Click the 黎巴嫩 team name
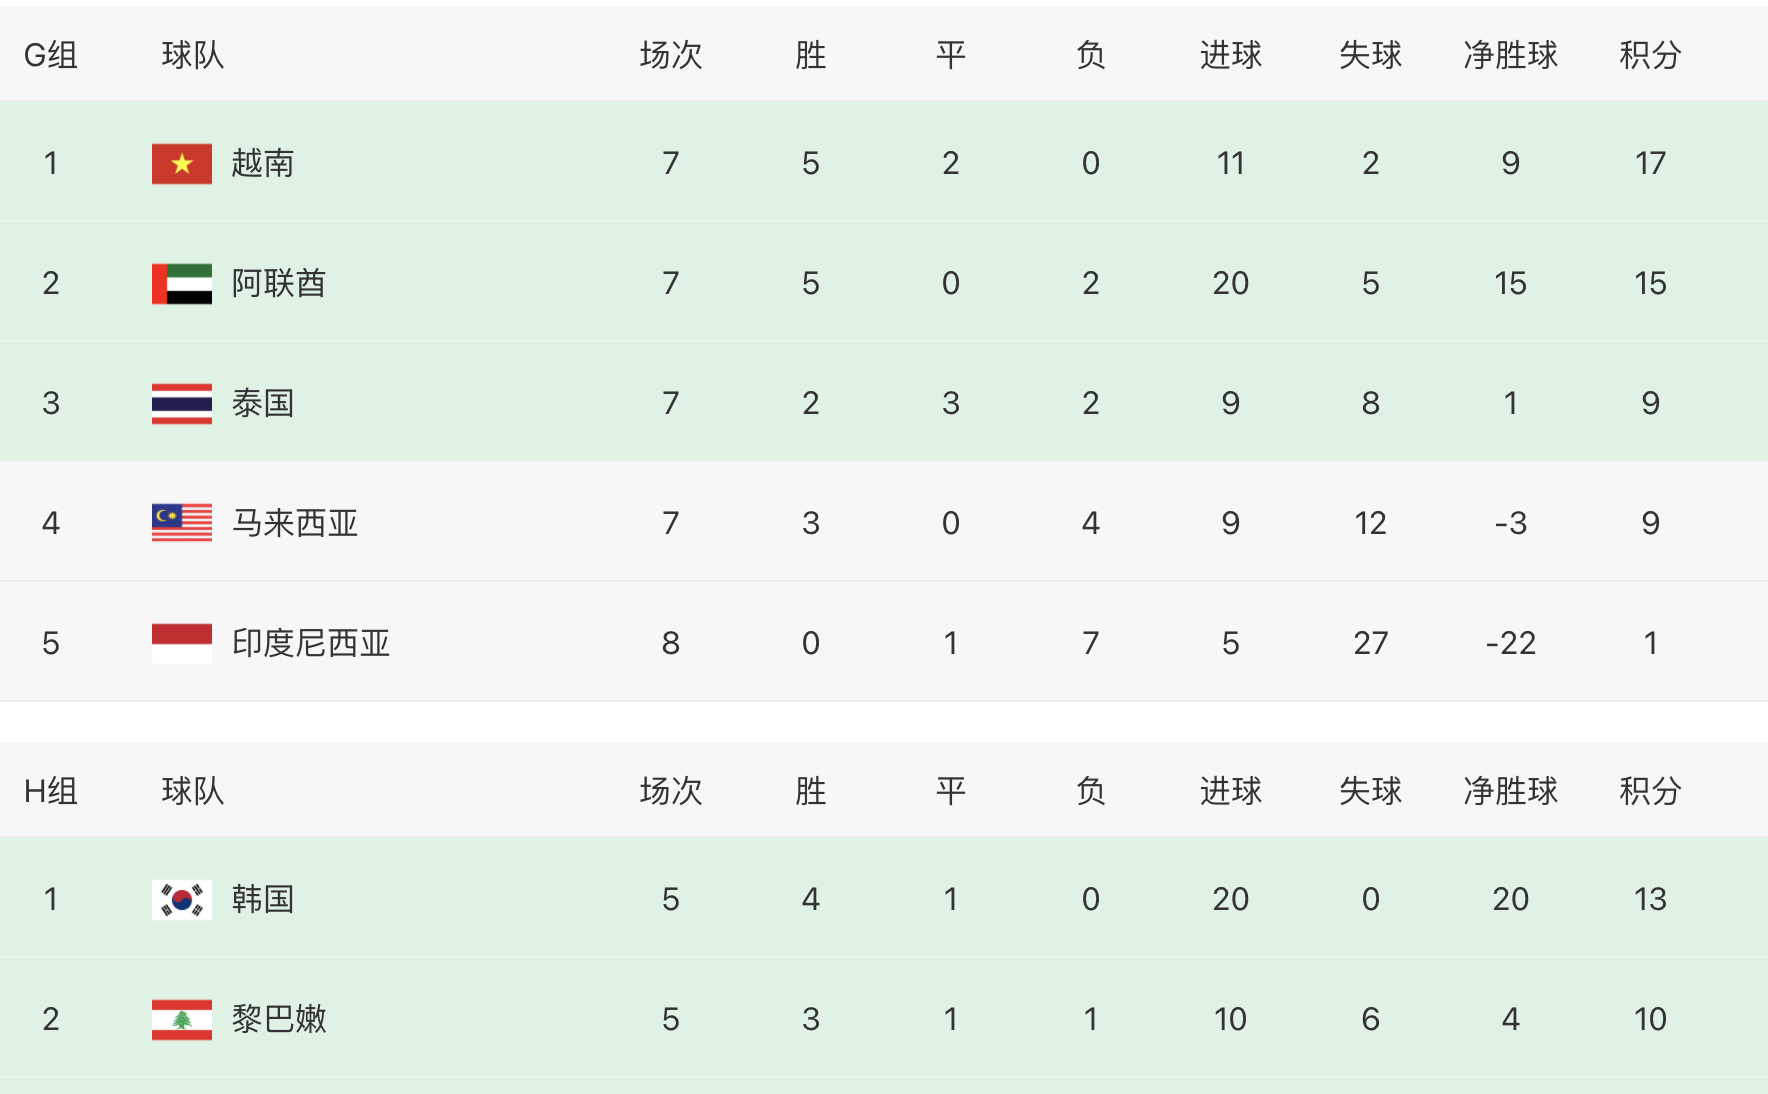The height and width of the screenshot is (1094, 1768). (x=278, y=1019)
